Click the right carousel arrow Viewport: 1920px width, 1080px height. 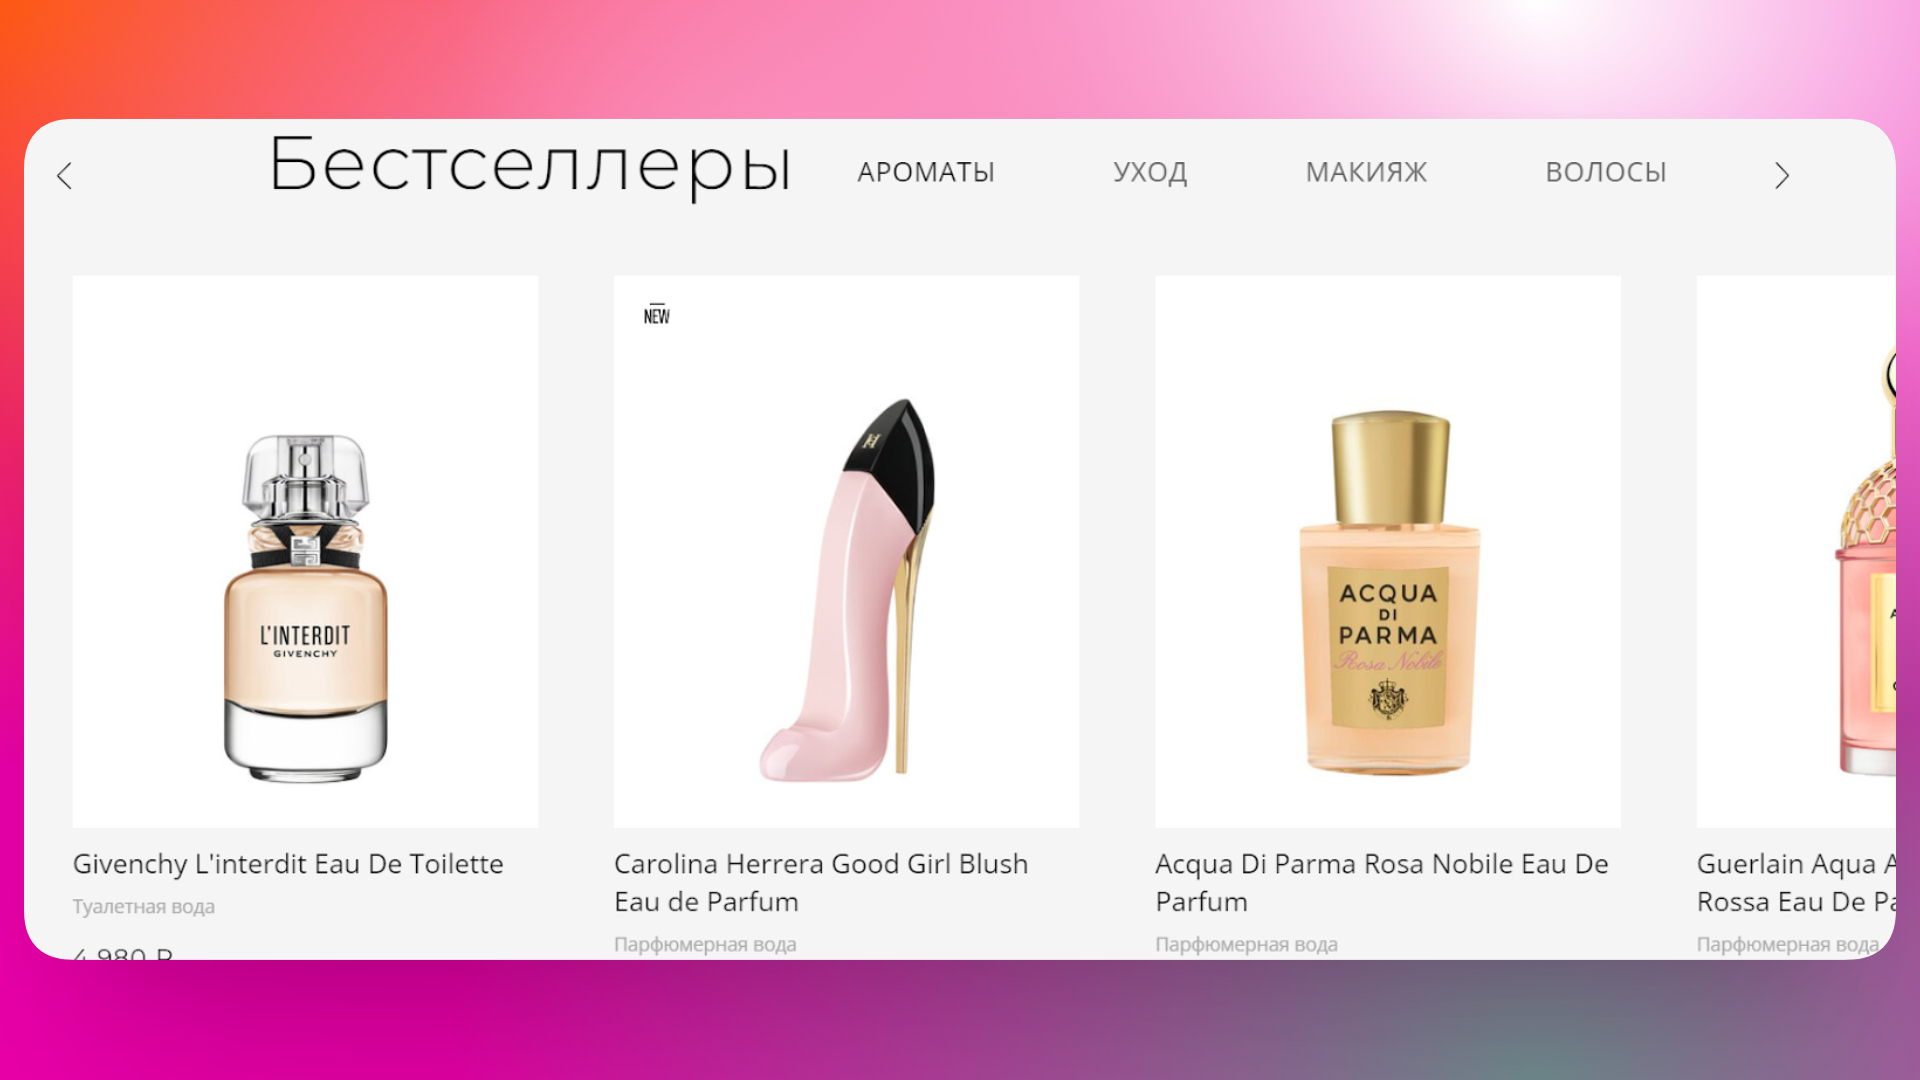[1782, 176]
